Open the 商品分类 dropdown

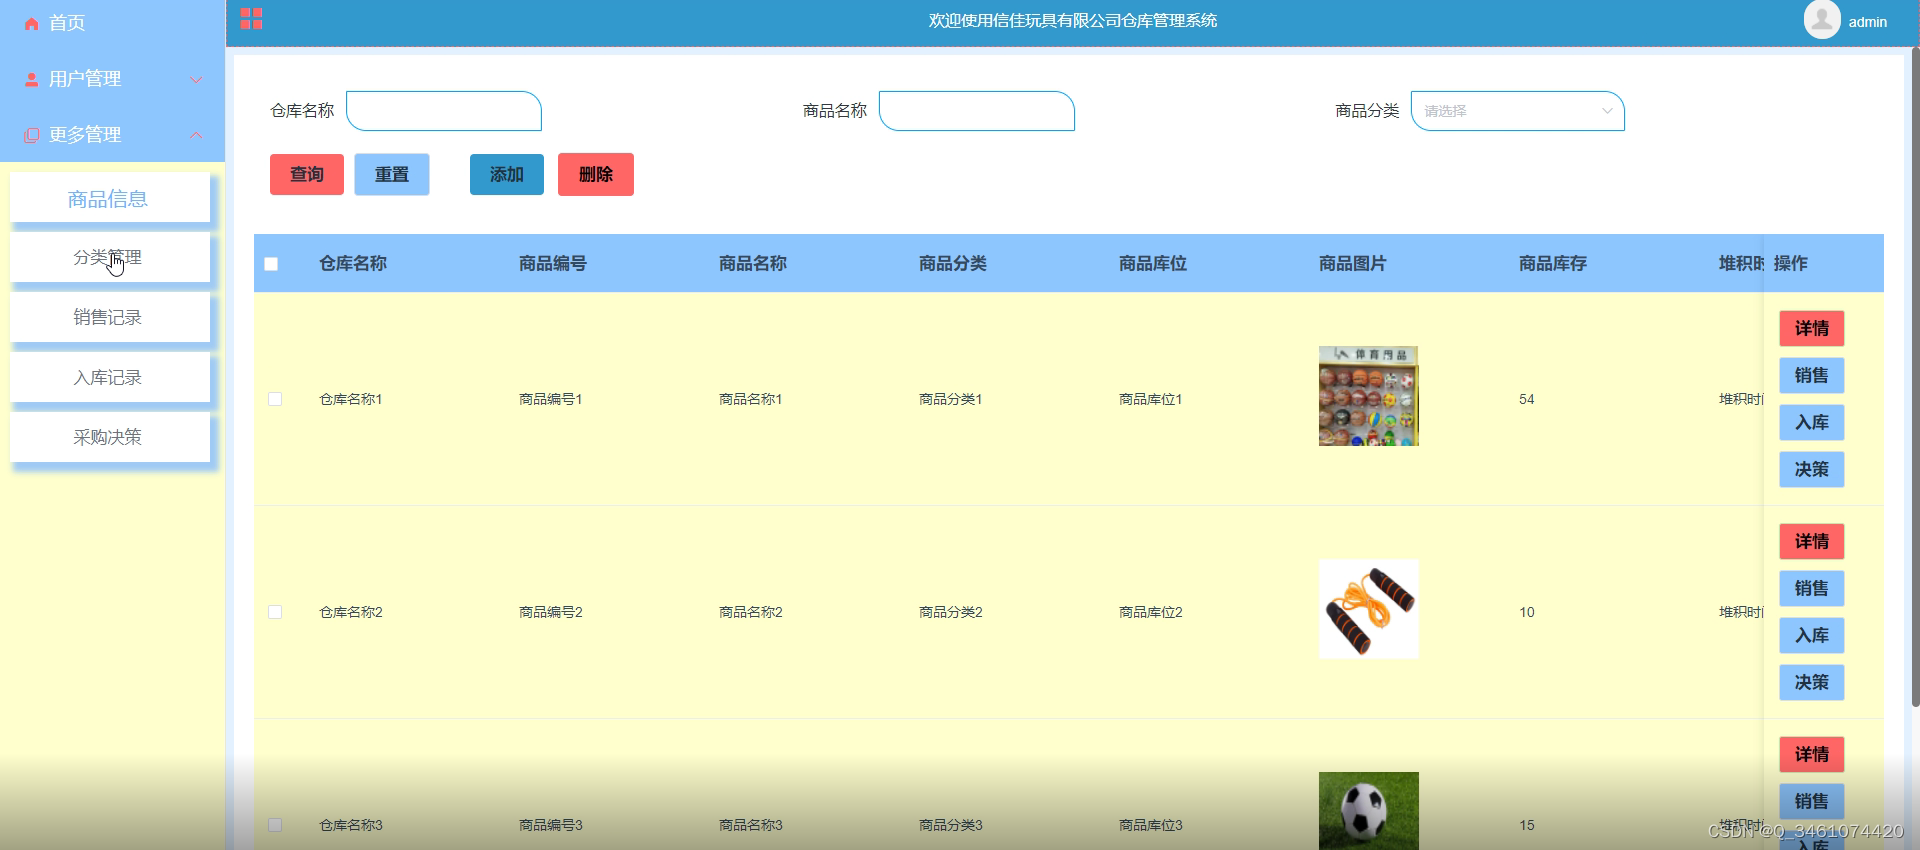1517,111
